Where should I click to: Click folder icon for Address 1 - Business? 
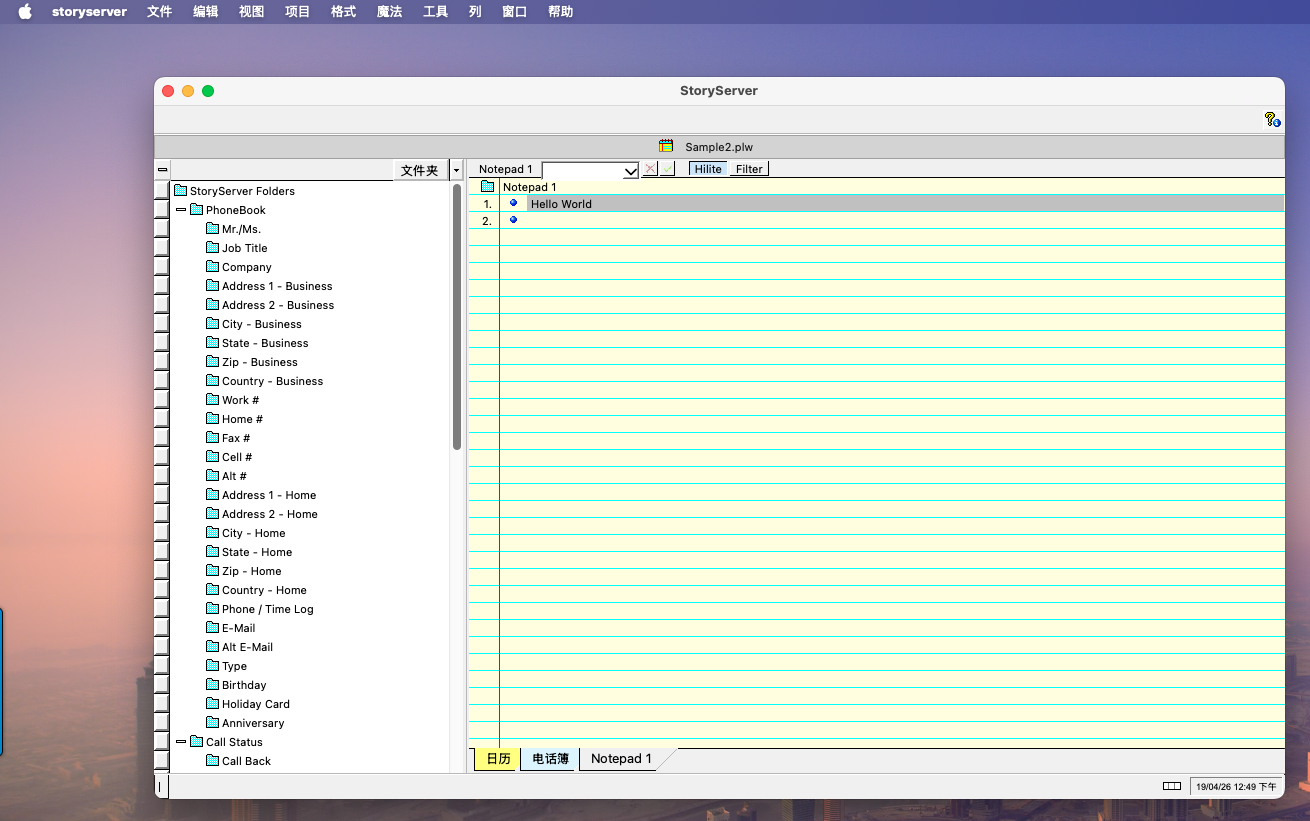point(212,286)
